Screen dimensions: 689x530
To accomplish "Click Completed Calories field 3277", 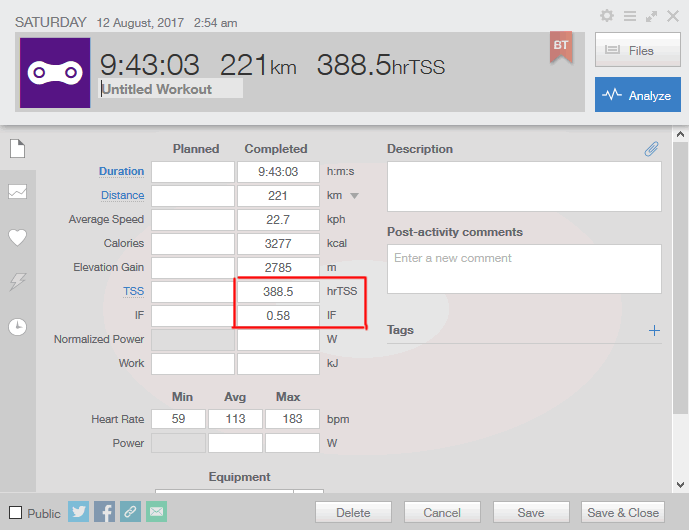I will (278, 243).
